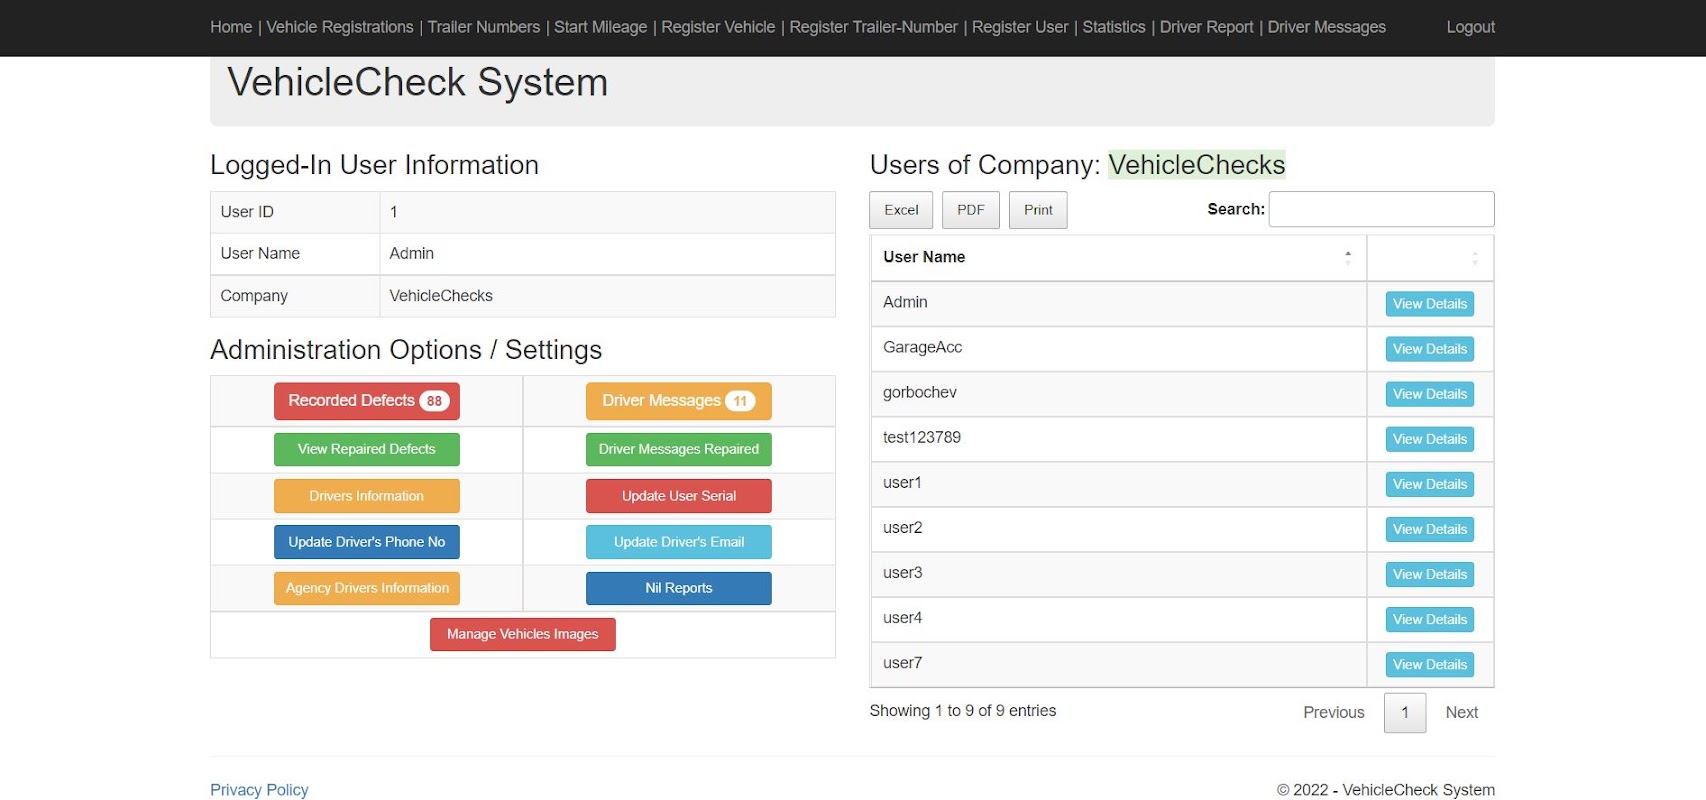Viewport: 1706px width, 800px height.
Task: Click the 88 badge on Recorded Defects
Action: 434,401
